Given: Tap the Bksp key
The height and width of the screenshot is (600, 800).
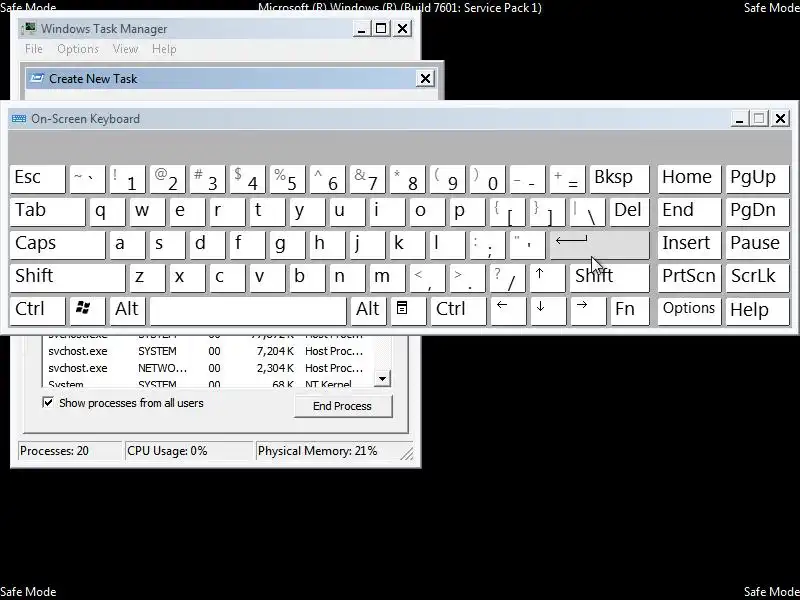Looking at the screenshot, I should (x=619, y=180).
